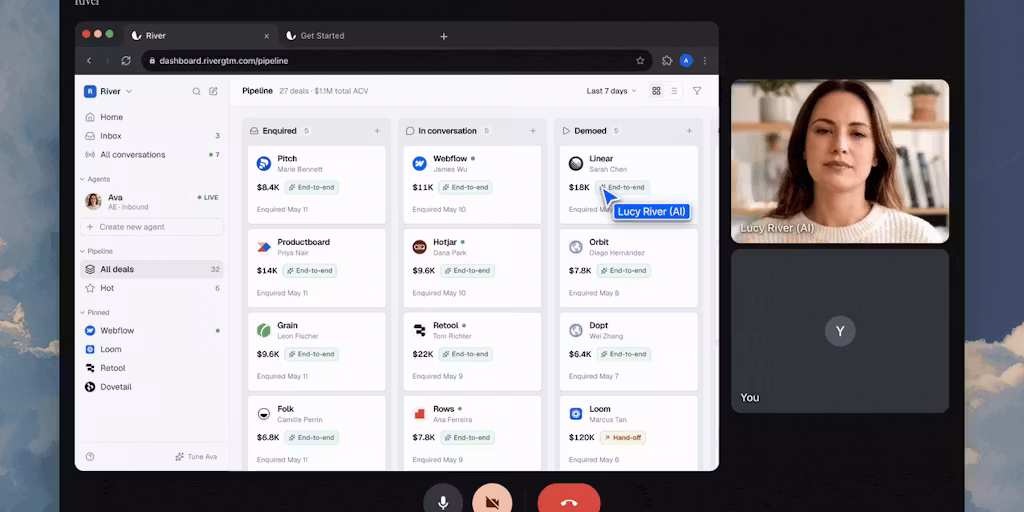End the call with red hang-up button
1024x512 pixels.
click(569, 501)
